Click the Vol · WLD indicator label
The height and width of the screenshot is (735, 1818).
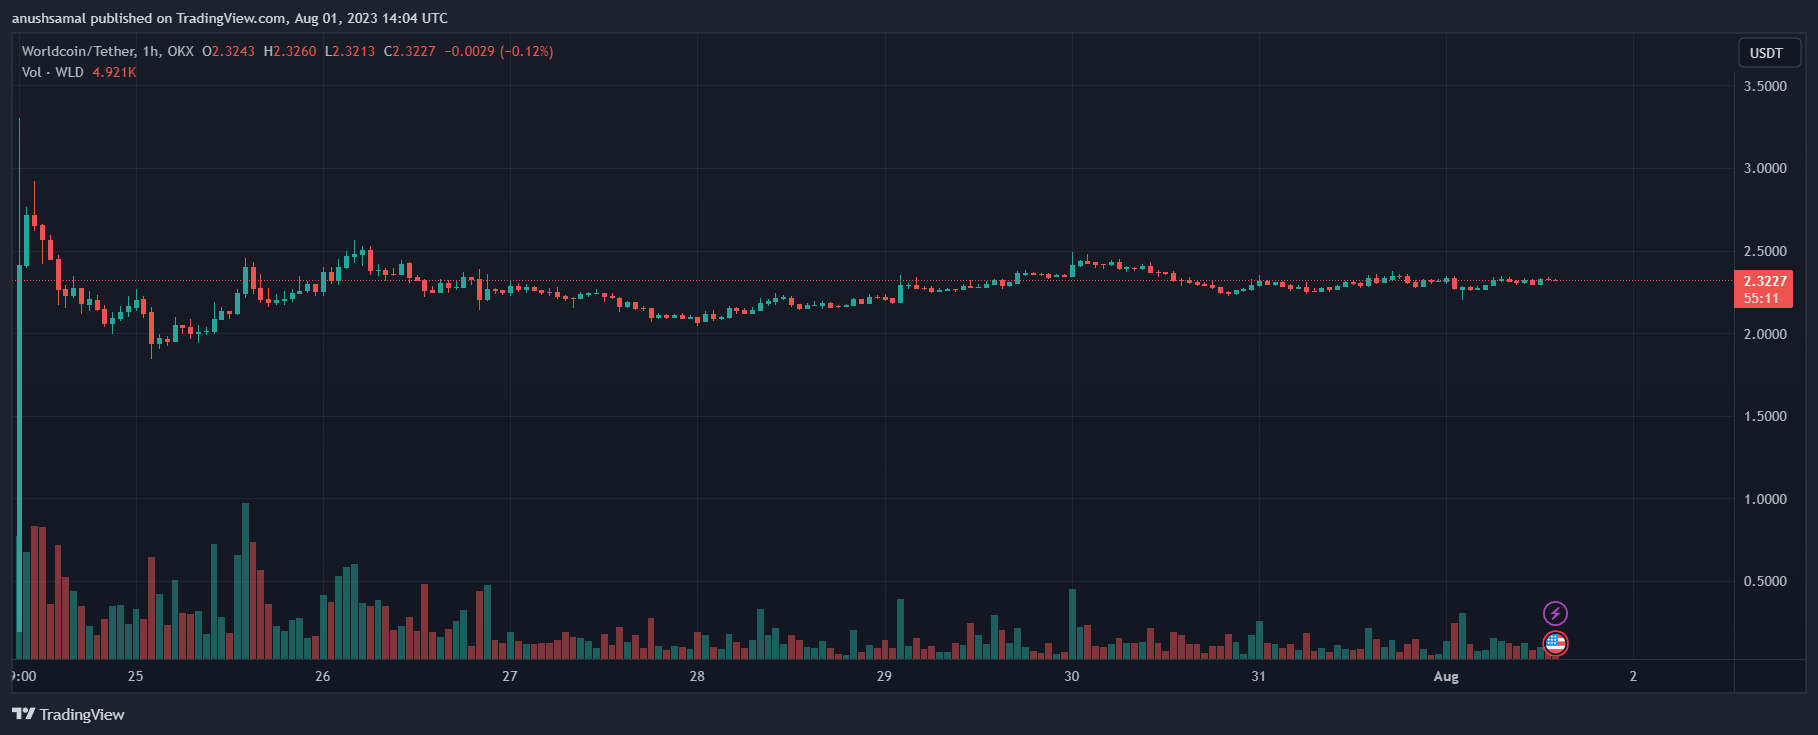click(x=53, y=72)
